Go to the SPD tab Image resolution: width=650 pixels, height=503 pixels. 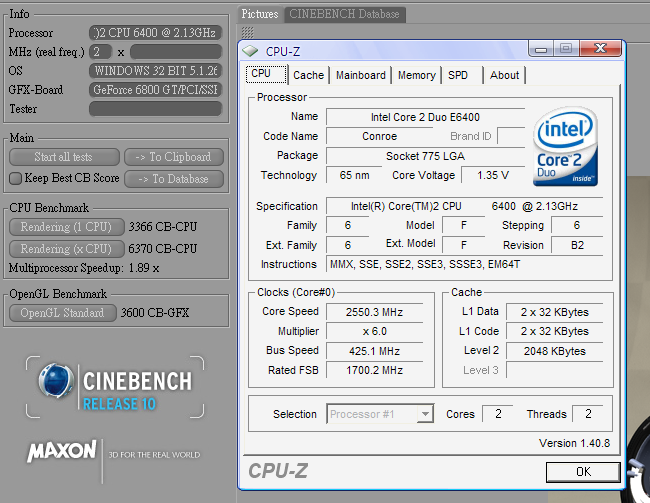click(x=458, y=75)
